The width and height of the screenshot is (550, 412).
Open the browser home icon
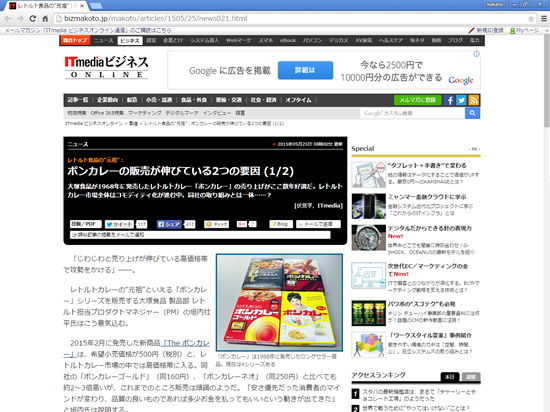pyautogui.click(x=45, y=19)
